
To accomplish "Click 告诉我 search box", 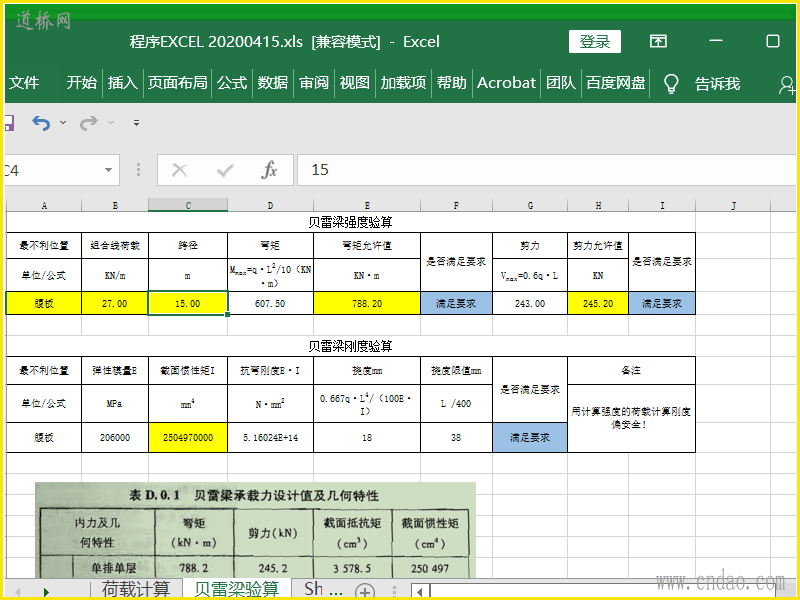I will point(717,83).
